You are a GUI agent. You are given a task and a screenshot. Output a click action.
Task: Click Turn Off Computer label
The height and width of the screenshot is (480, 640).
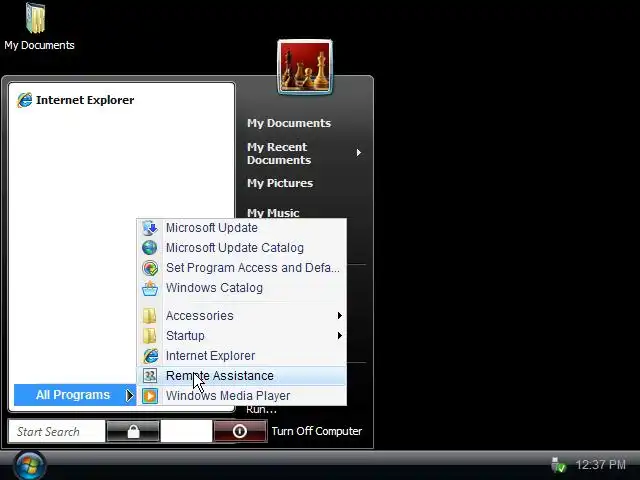(x=317, y=431)
